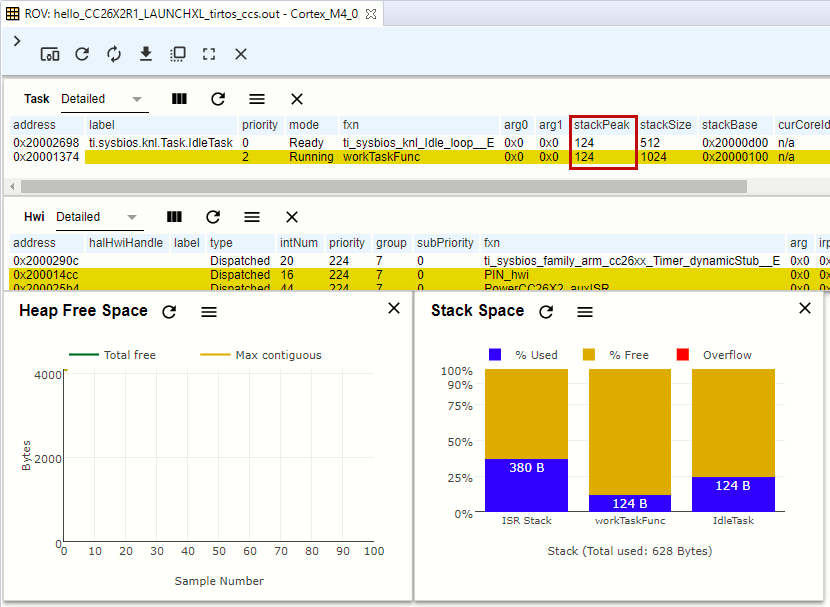Expand the side panel with chevron arrow

(x=17, y=41)
